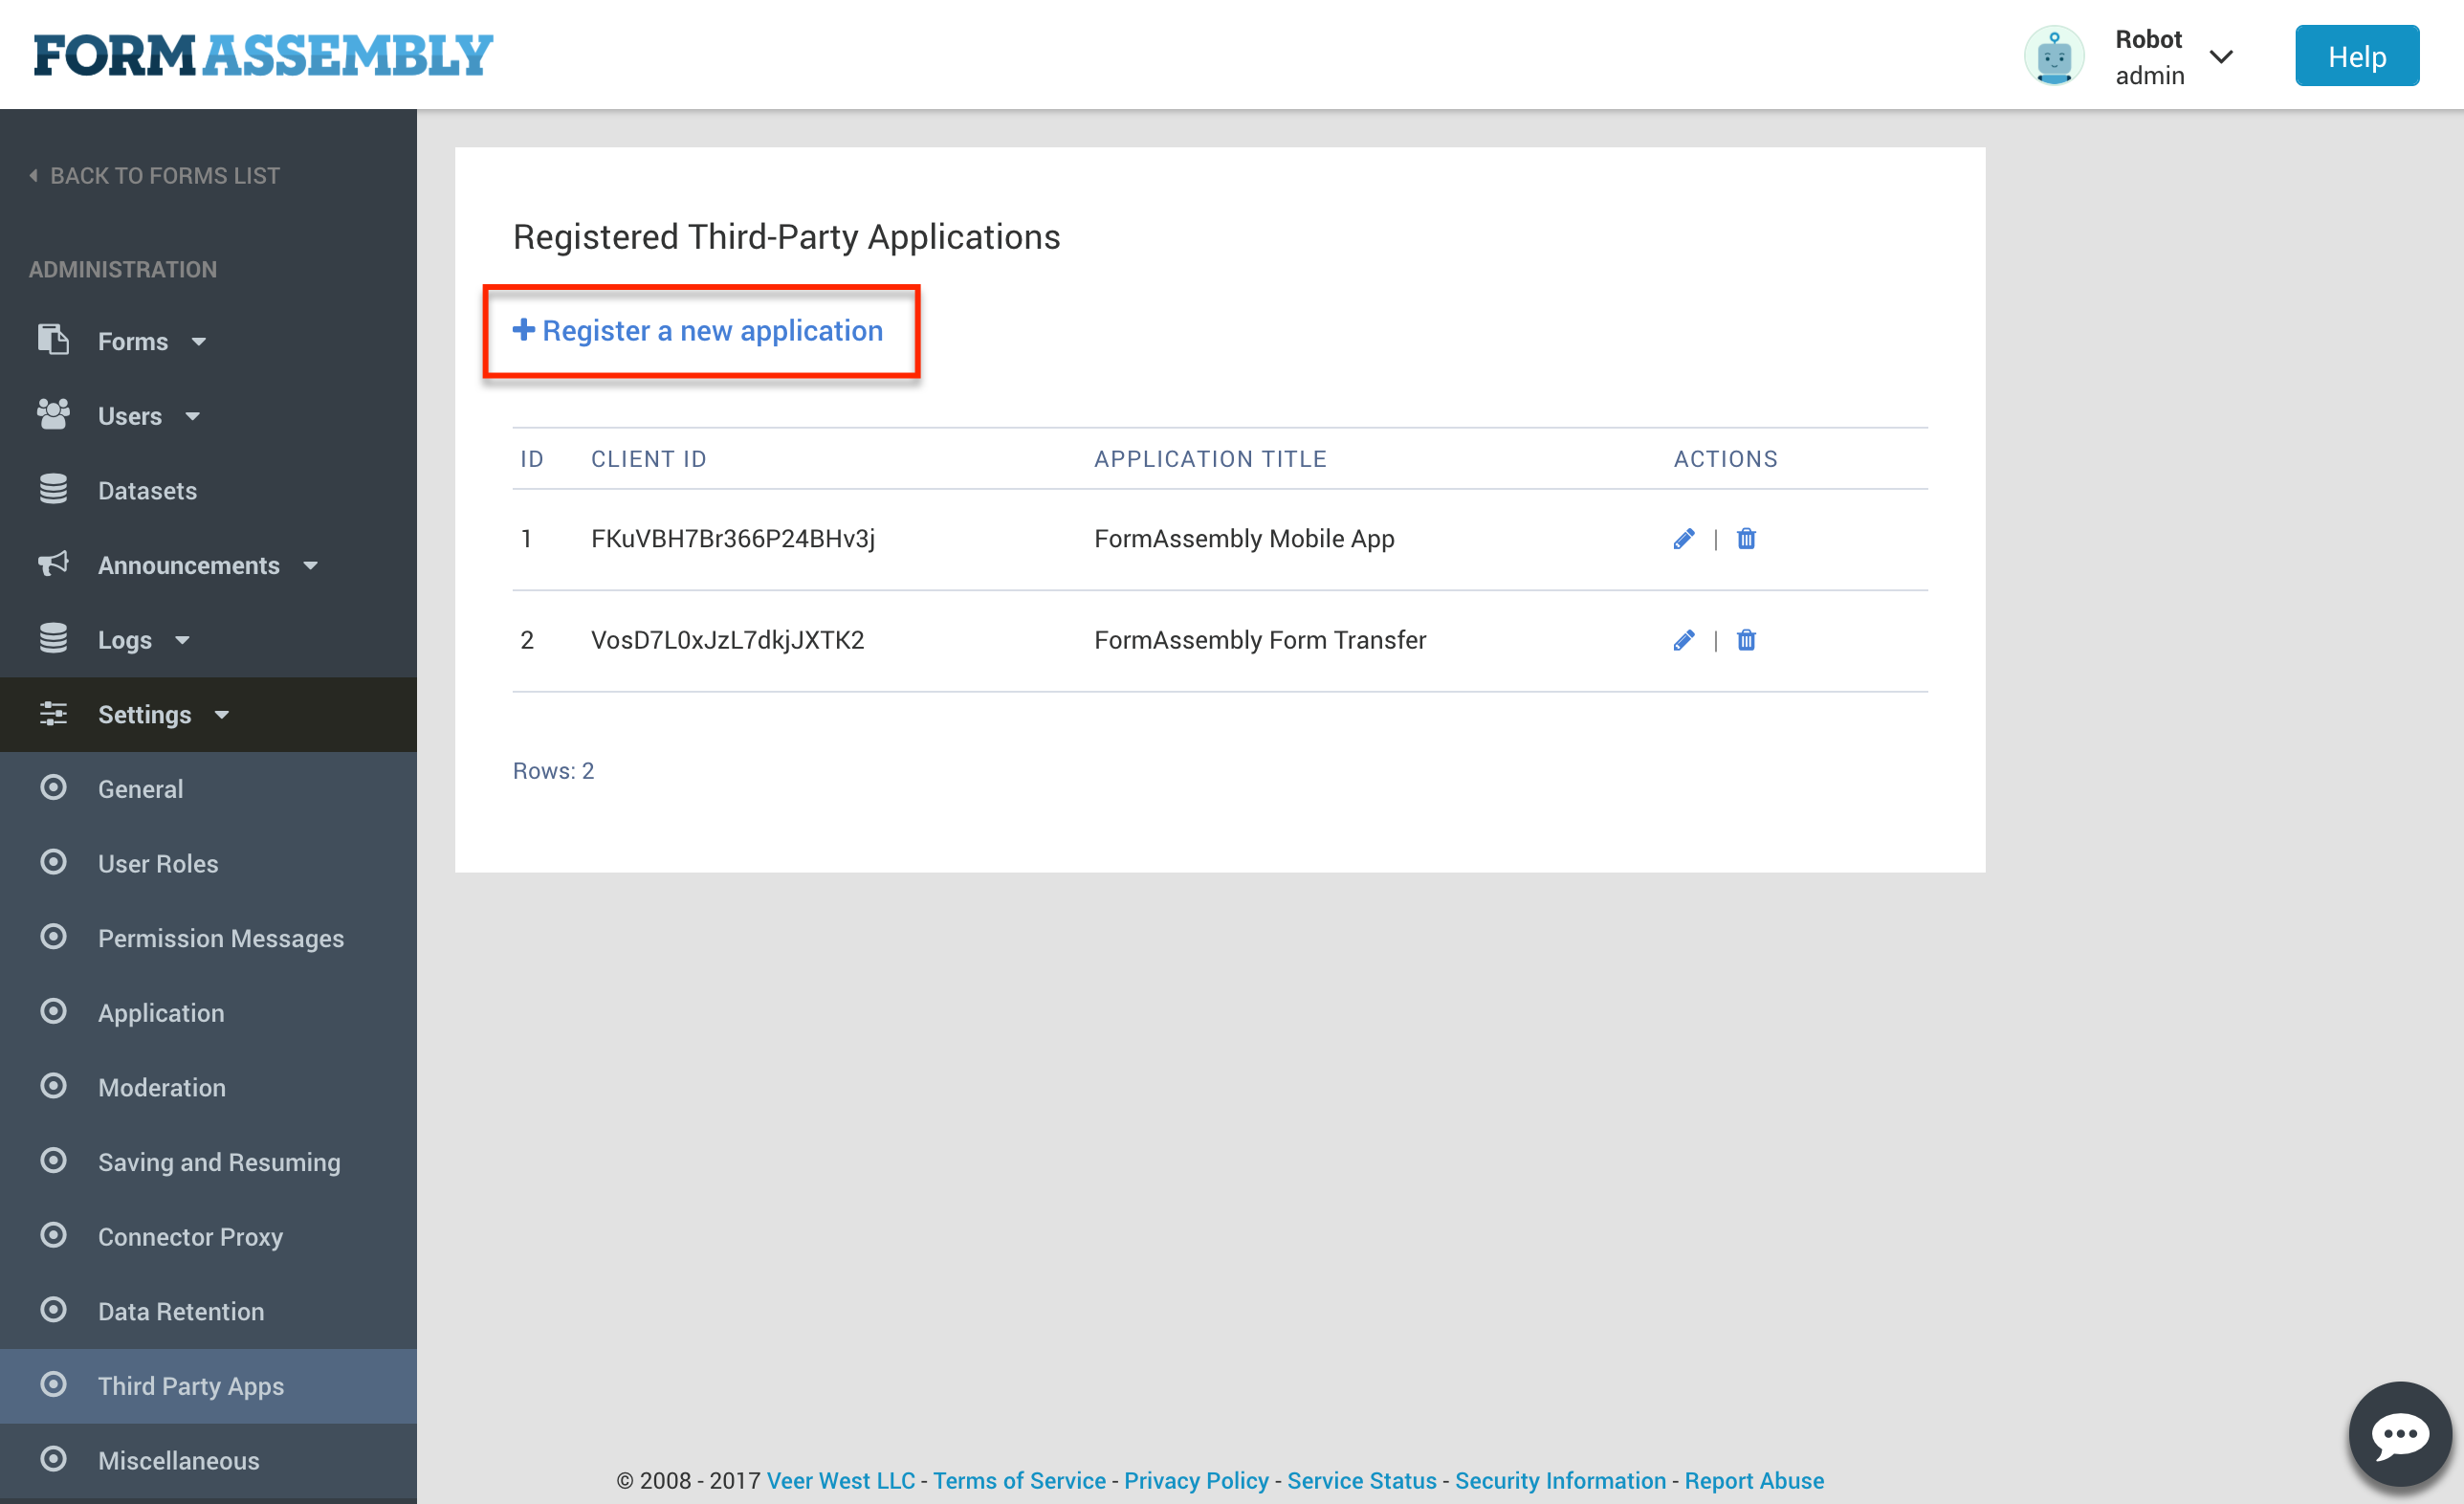Open the User Roles settings page
This screenshot has width=2464, height=1504.
[x=158, y=863]
